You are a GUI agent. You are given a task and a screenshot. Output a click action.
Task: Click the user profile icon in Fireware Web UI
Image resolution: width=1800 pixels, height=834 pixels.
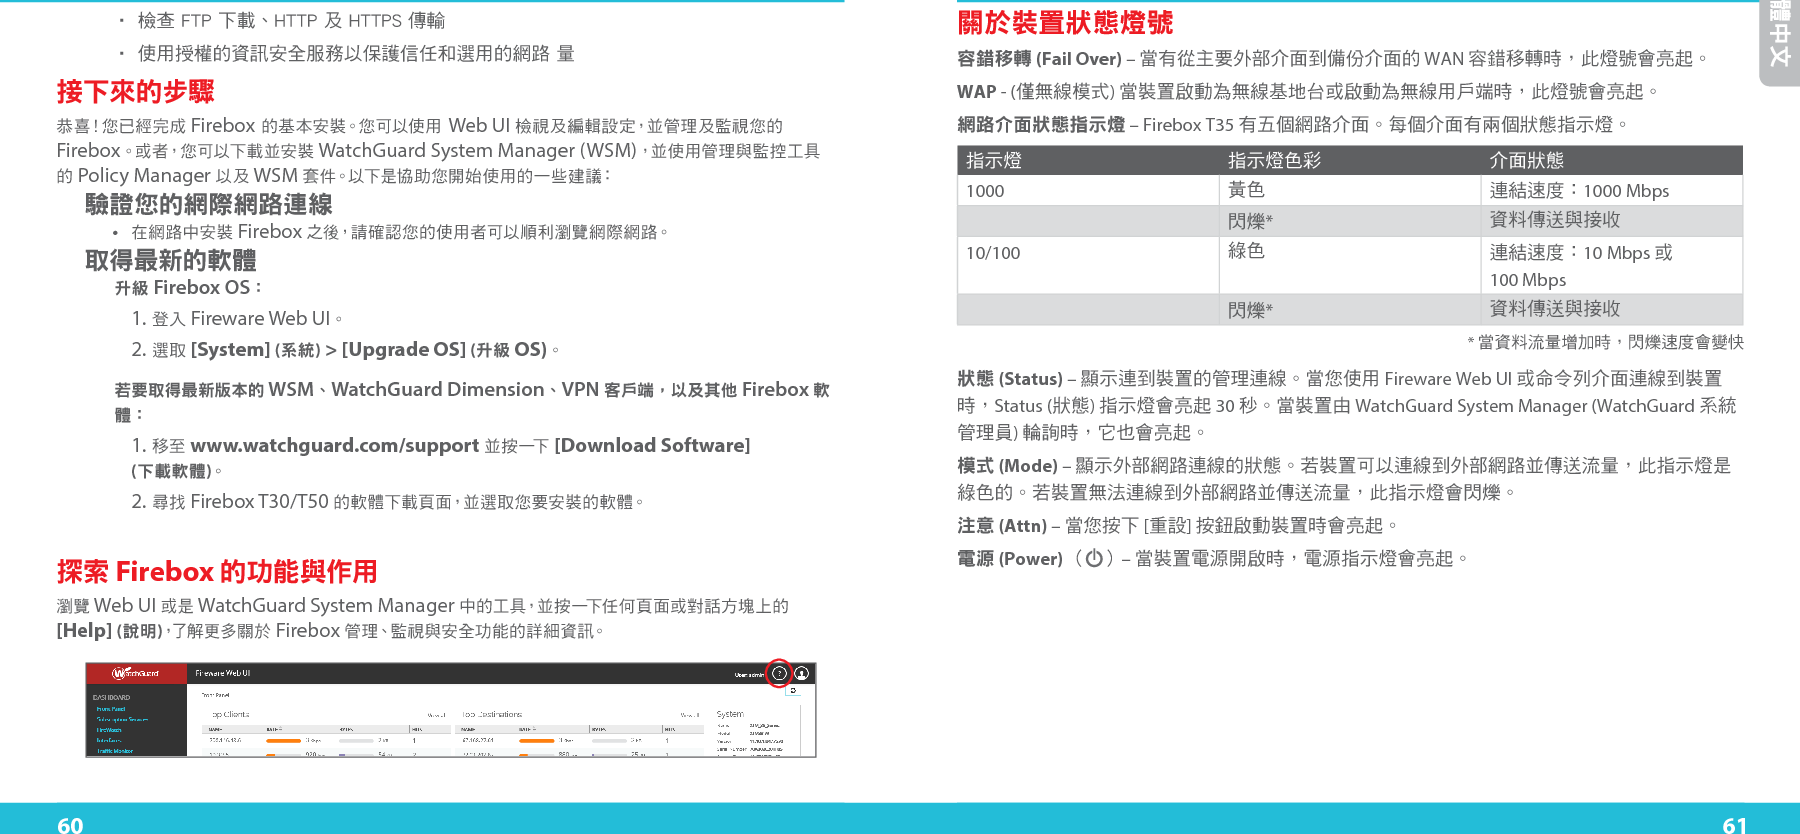click(801, 673)
